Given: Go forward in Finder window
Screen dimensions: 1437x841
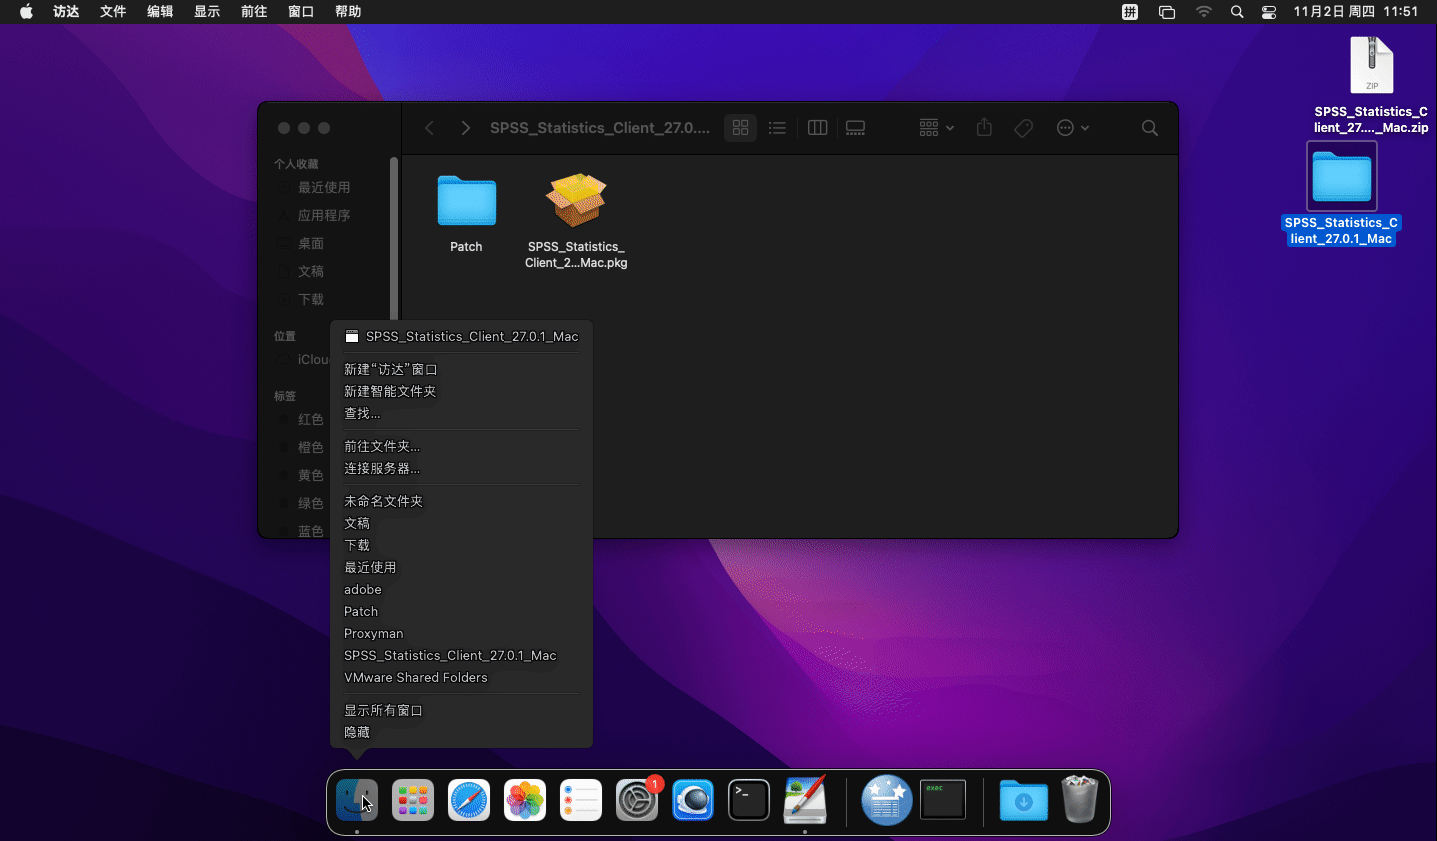Looking at the screenshot, I should coord(465,128).
